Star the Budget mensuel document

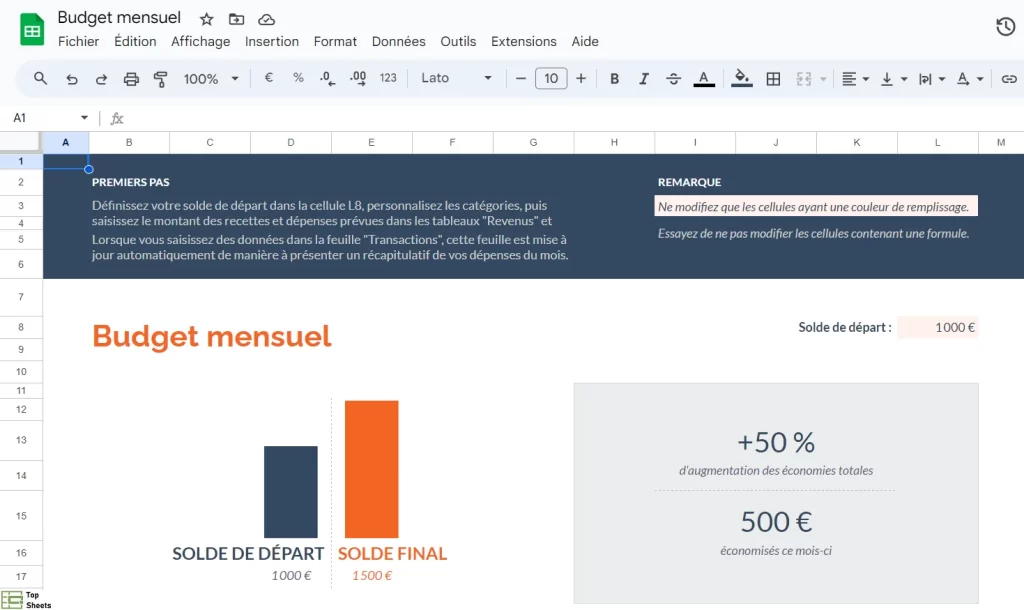click(206, 20)
